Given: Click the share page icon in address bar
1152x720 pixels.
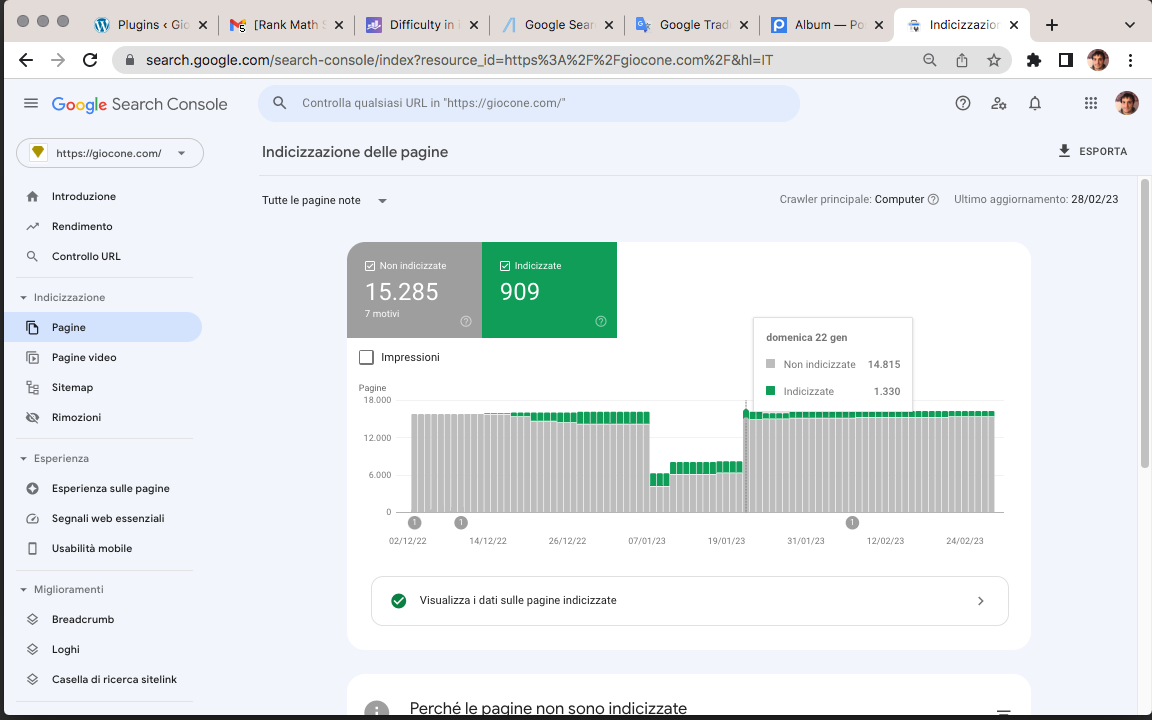Looking at the screenshot, I should (962, 60).
